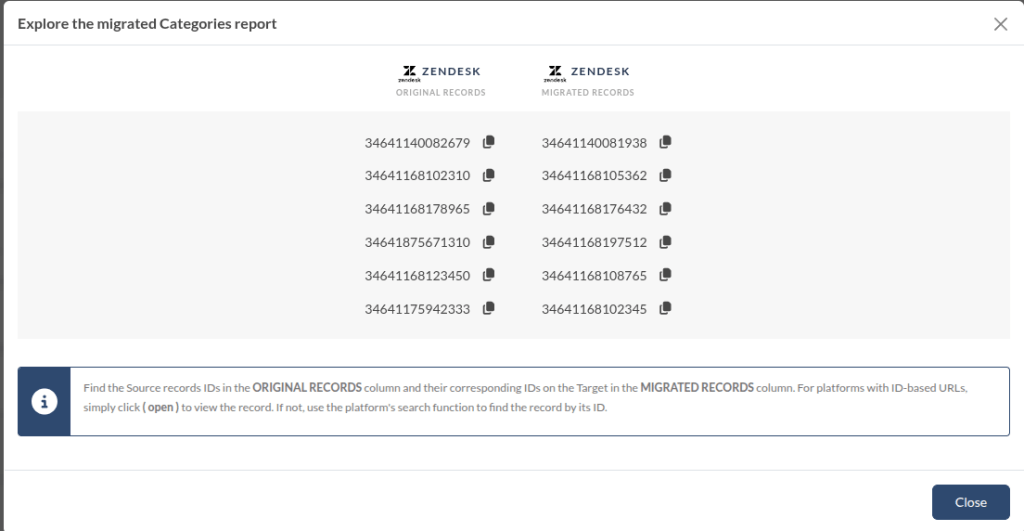Click the Zendesk Original Records logo
Screen dimensions: 1024x531
[x=440, y=73]
